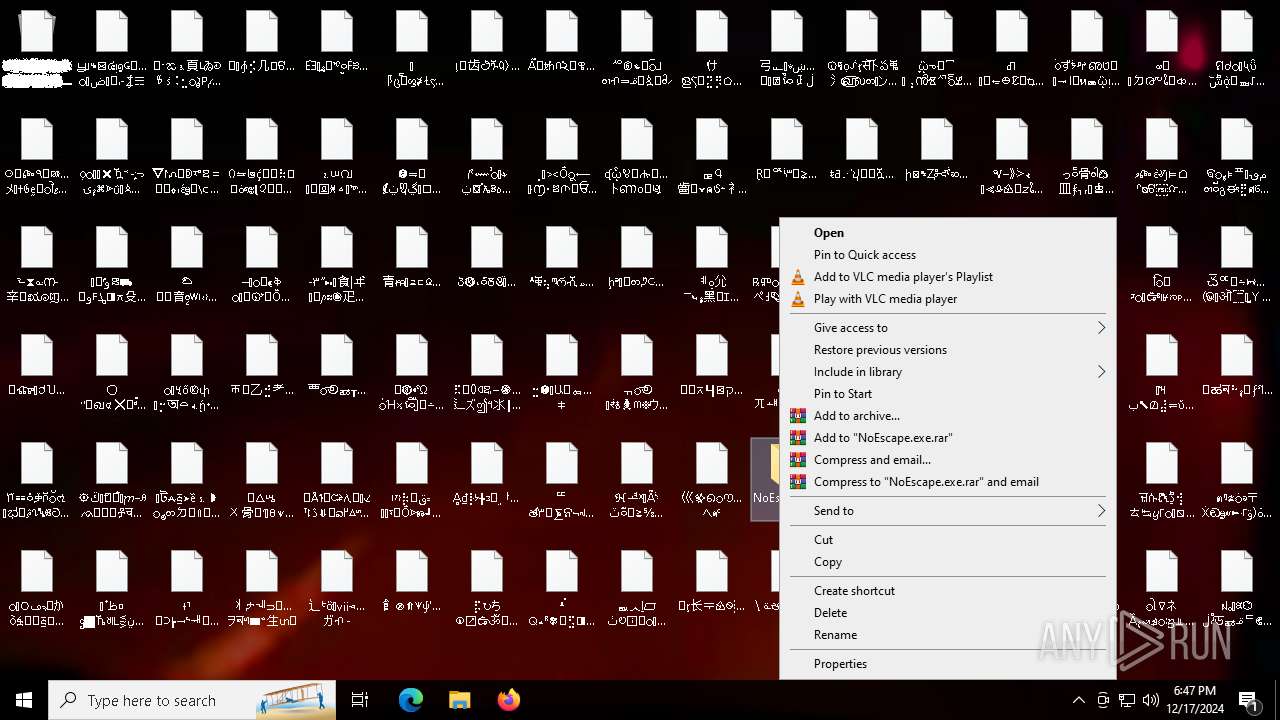Click WinRAR icon beside Compress to rar and email
The image size is (1280, 720).
(797, 482)
